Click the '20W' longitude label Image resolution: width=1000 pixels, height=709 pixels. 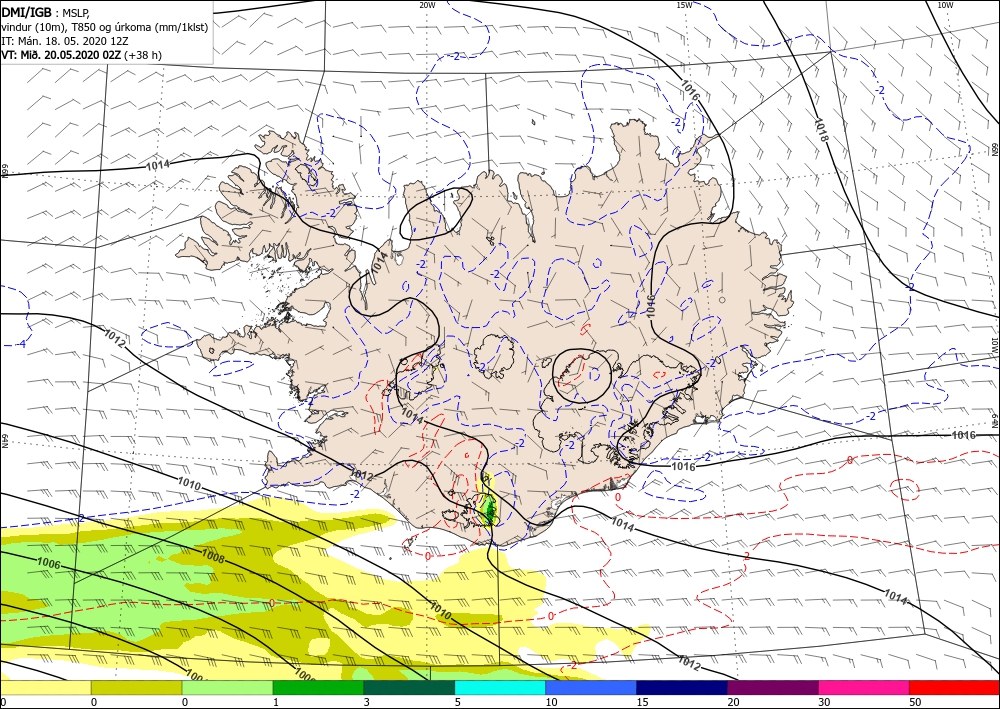427,5
